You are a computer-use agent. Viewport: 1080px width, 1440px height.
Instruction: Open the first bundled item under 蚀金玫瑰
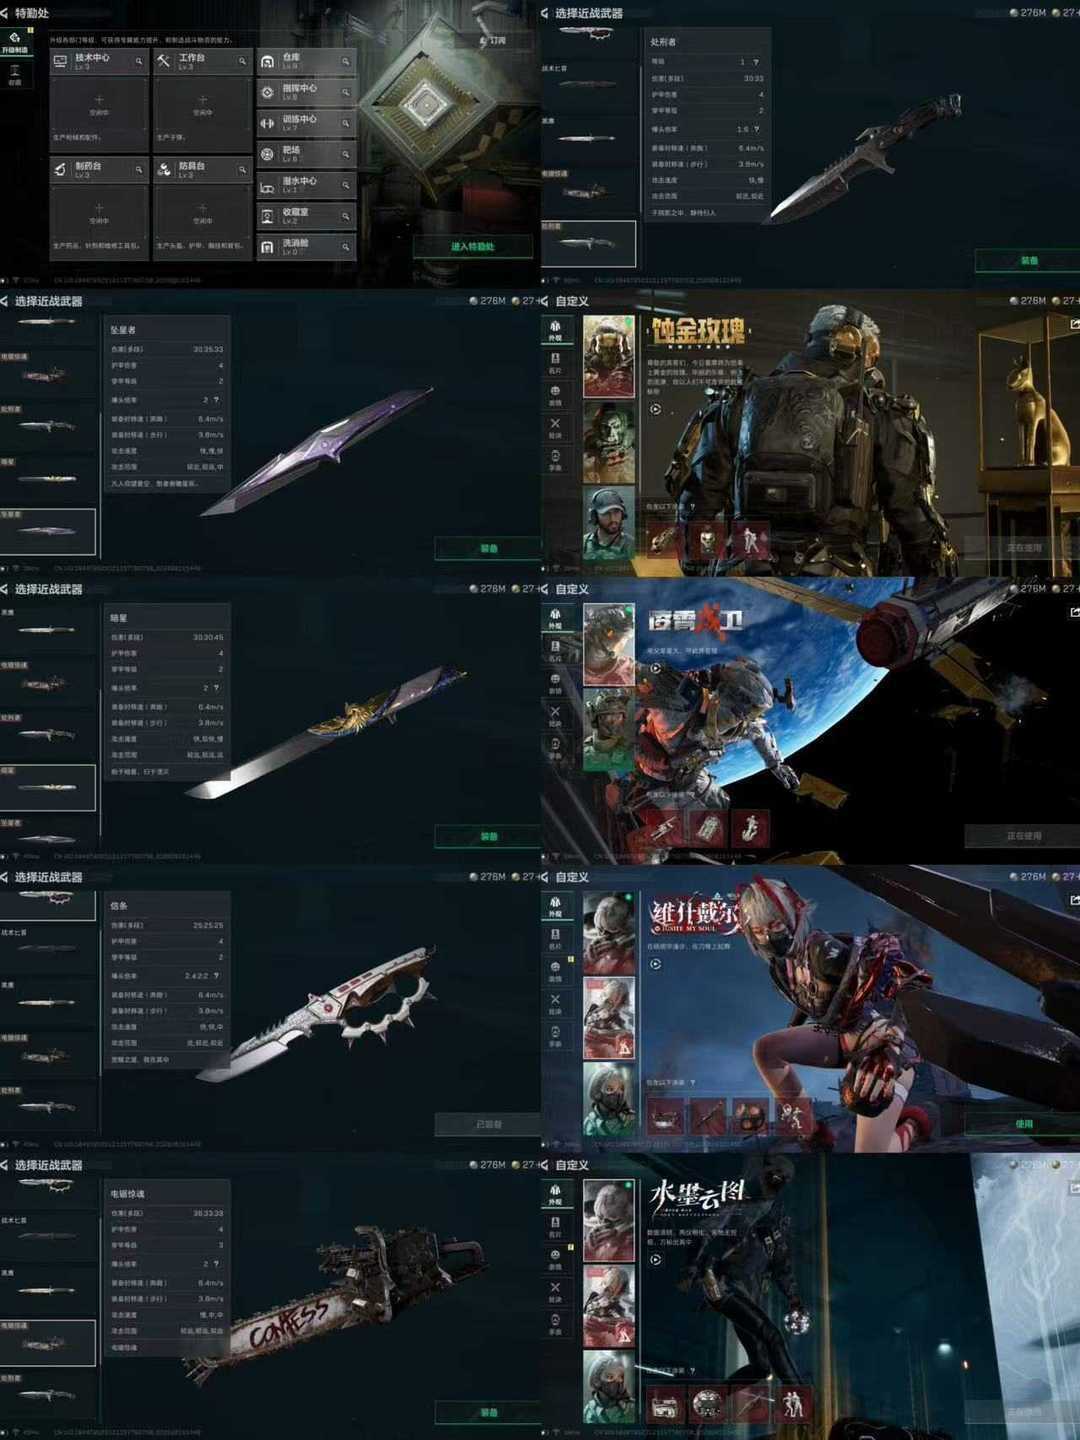[665, 540]
